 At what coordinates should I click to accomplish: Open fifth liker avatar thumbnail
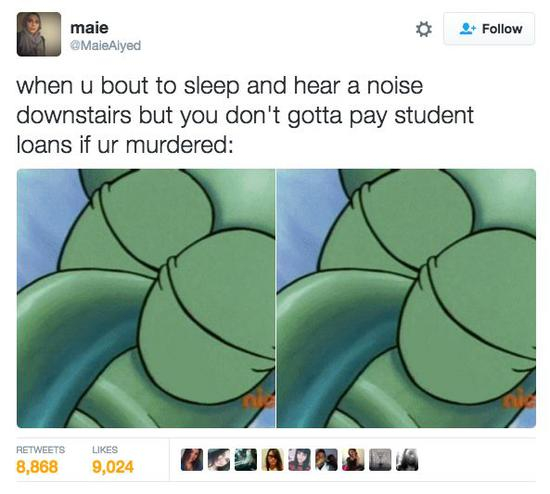pos(300,460)
